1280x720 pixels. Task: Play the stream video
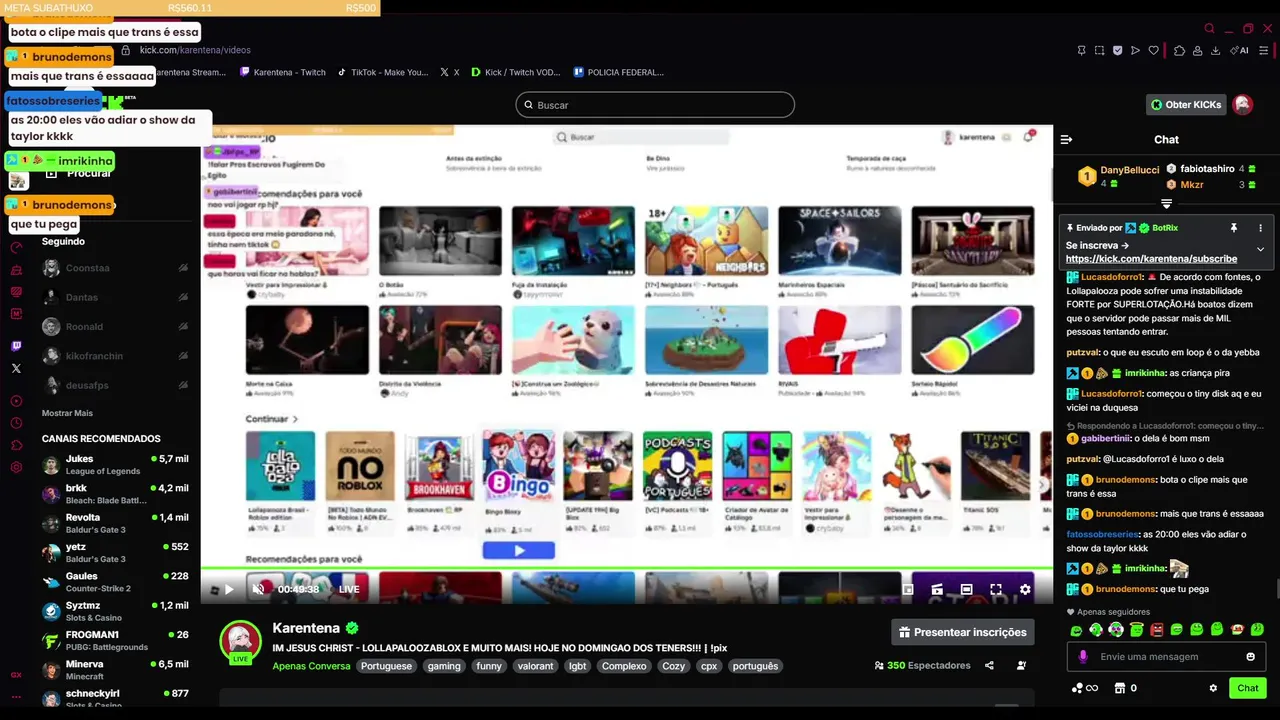229,590
